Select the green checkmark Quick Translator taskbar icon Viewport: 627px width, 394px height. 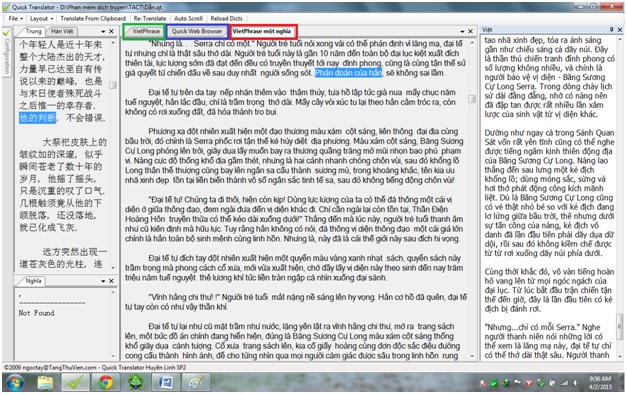click(x=75, y=382)
